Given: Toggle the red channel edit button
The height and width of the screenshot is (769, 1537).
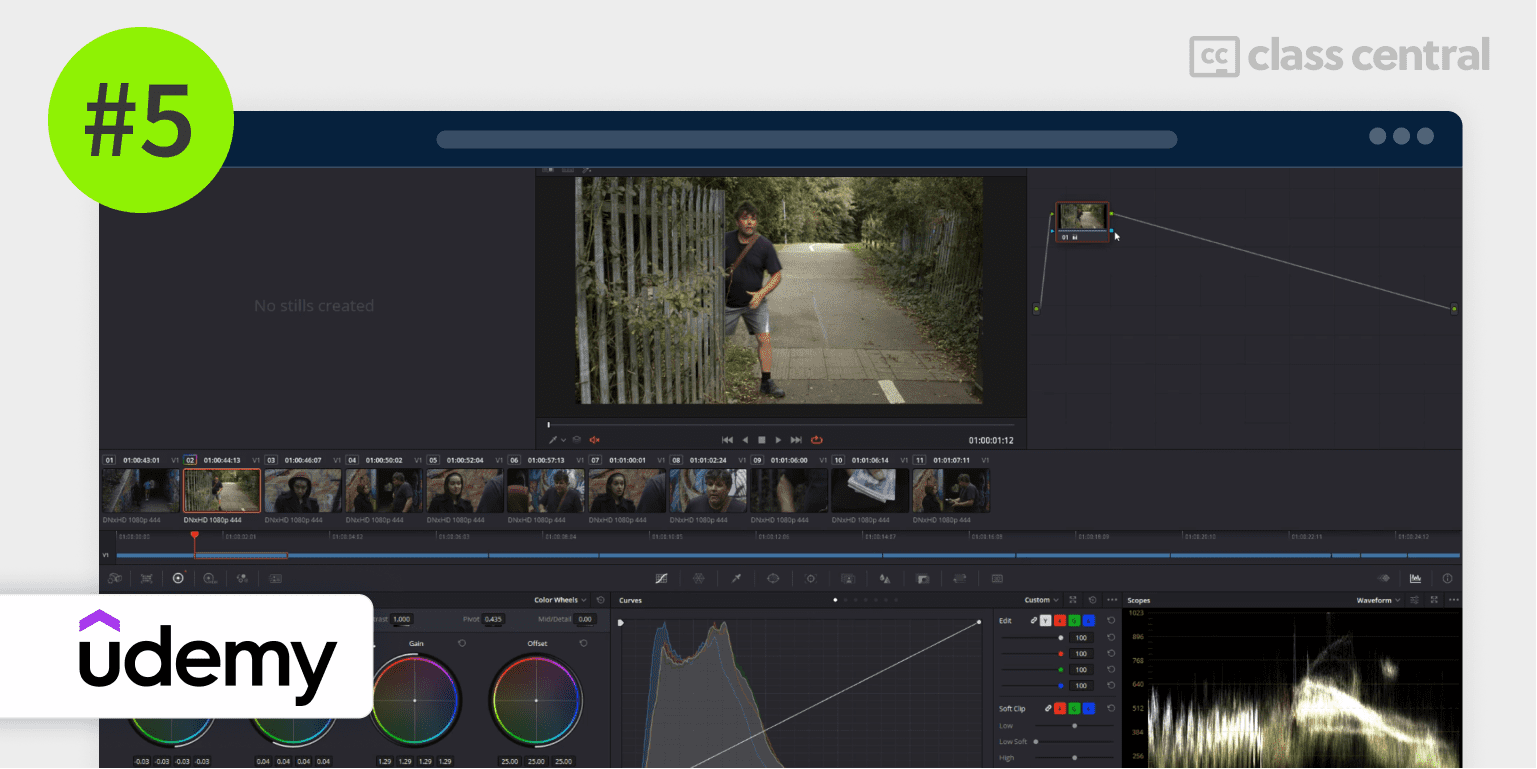Looking at the screenshot, I should pyautogui.click(x=1060, y=621).
